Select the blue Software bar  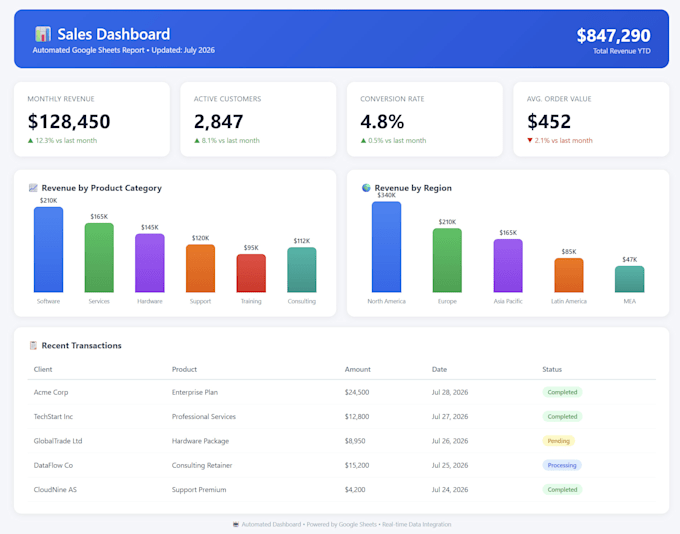coord(49,249)
